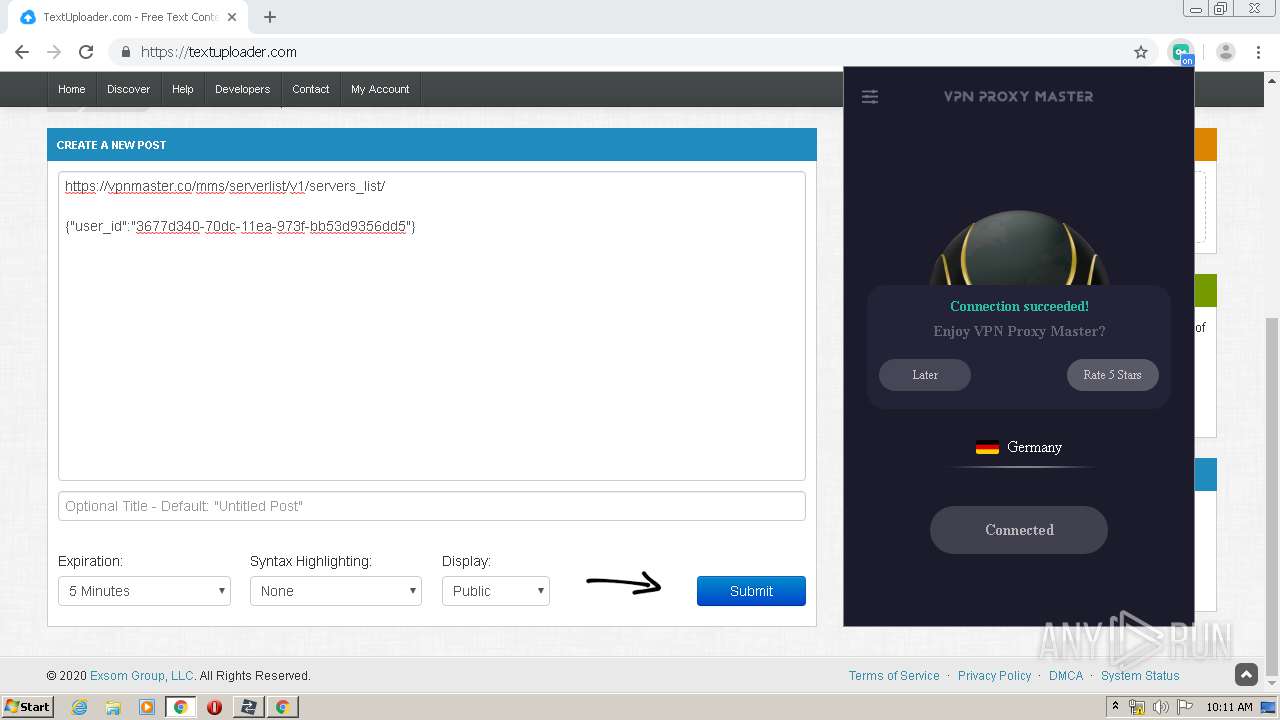Open the Chrome profile avatar
This screenshot has height=720, width=1280.
click(x=1226, y=52)
